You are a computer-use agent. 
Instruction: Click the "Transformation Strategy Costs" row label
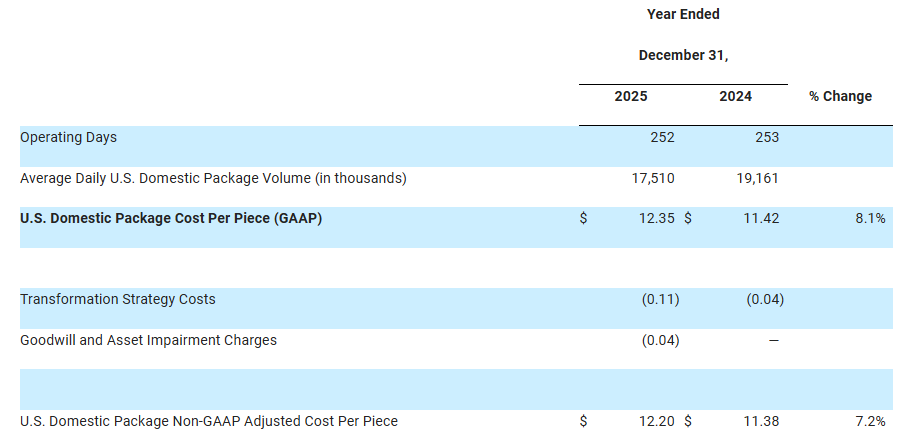(118, 299)
